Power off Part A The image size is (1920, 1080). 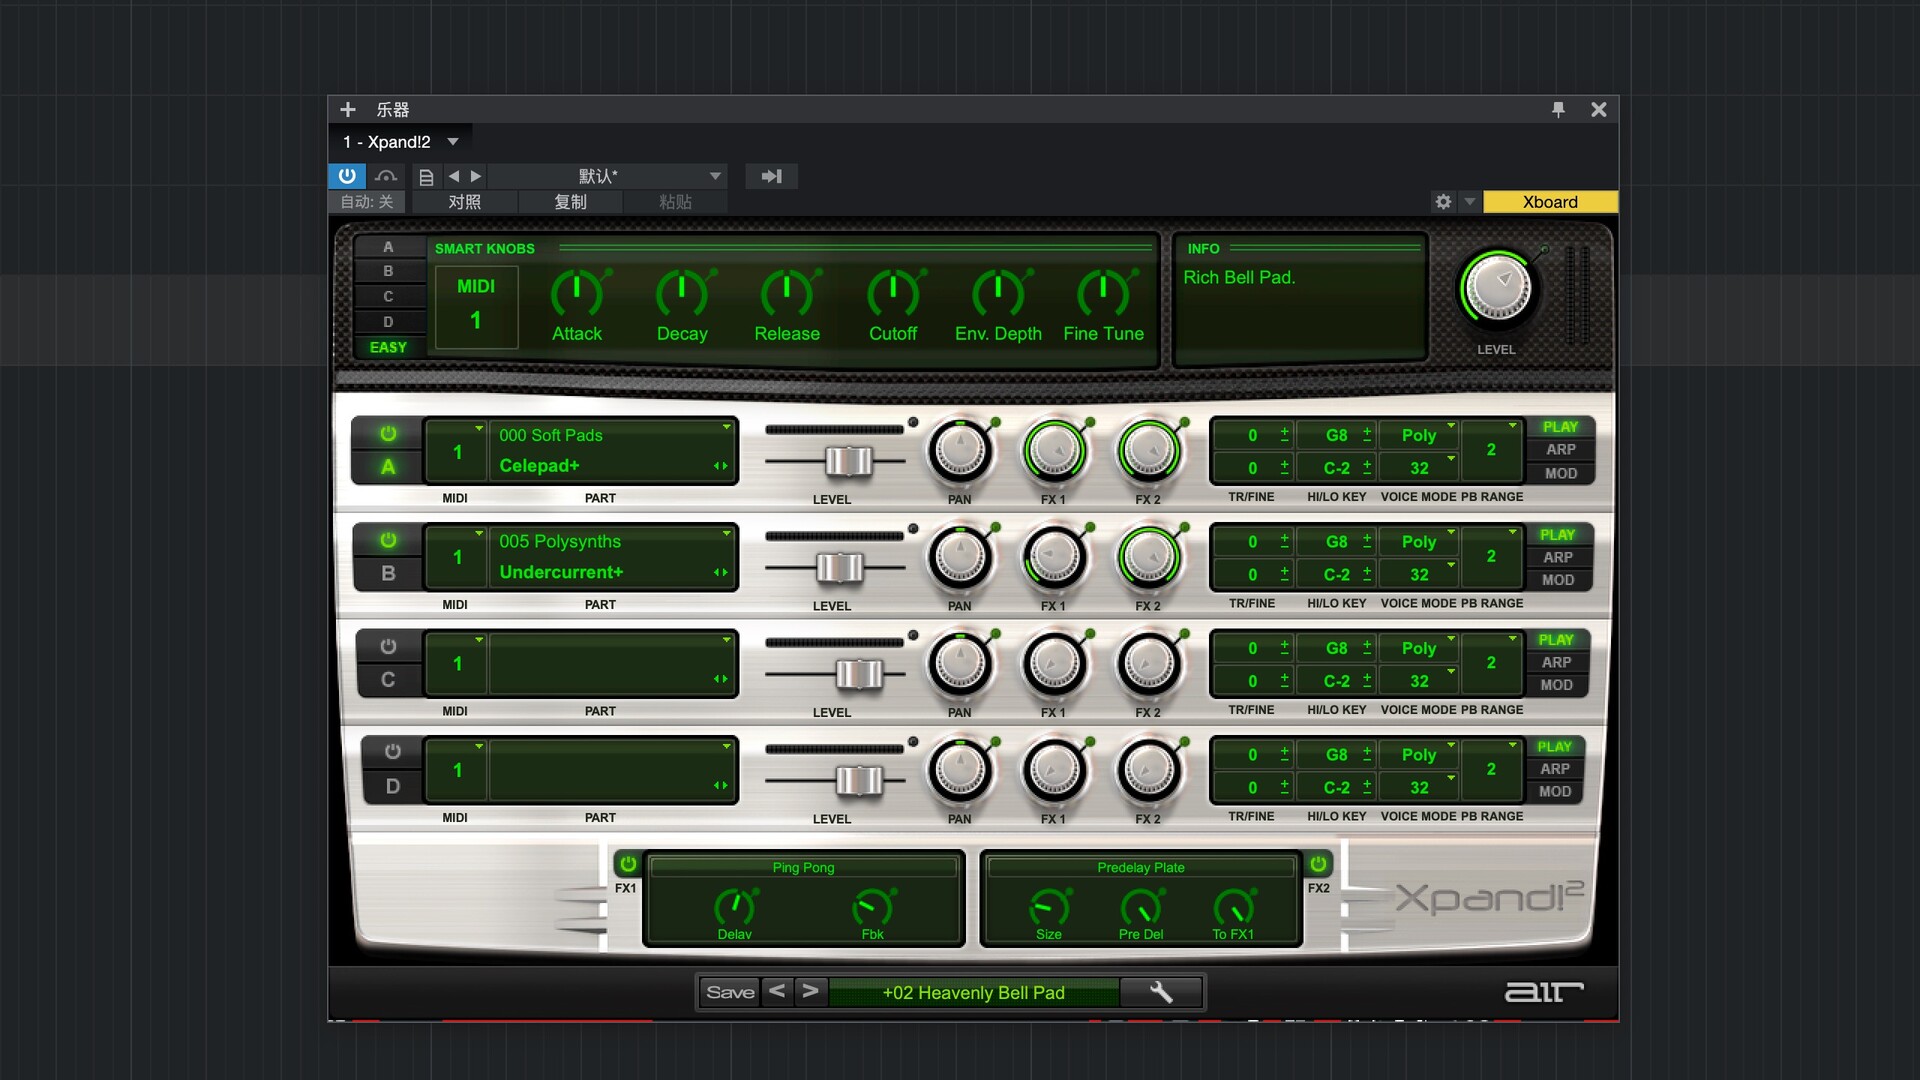pos(386,432)
